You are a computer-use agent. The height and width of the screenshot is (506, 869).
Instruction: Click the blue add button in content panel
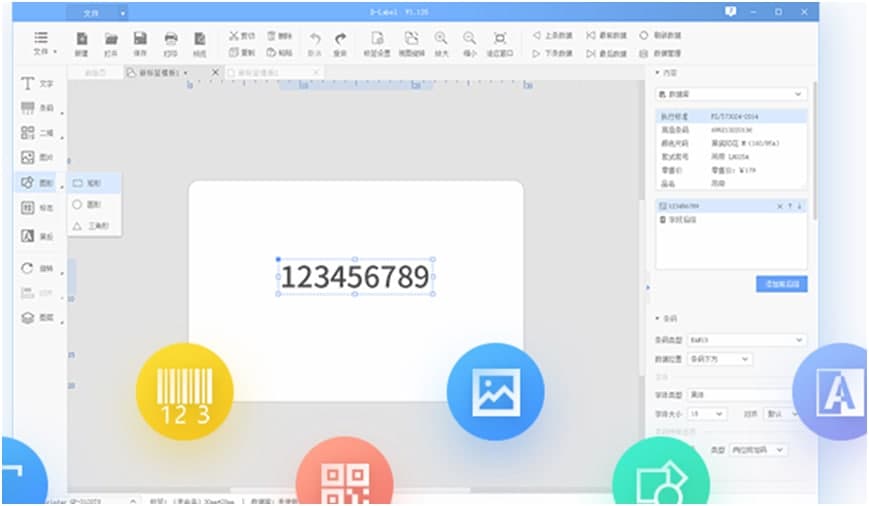[x=781, y=284]
